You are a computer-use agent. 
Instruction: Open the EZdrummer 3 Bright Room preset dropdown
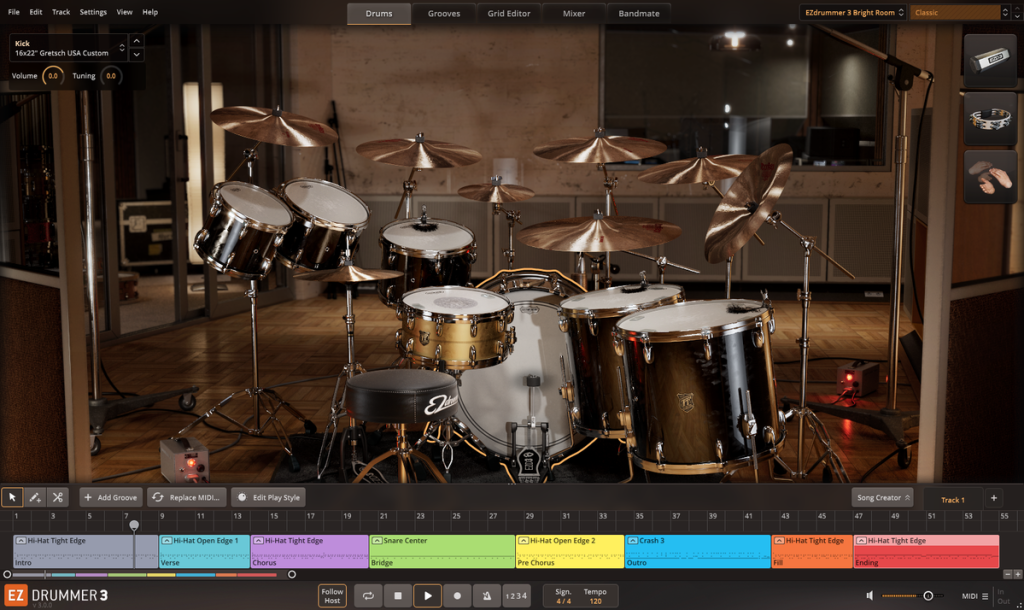coord(851,13)
